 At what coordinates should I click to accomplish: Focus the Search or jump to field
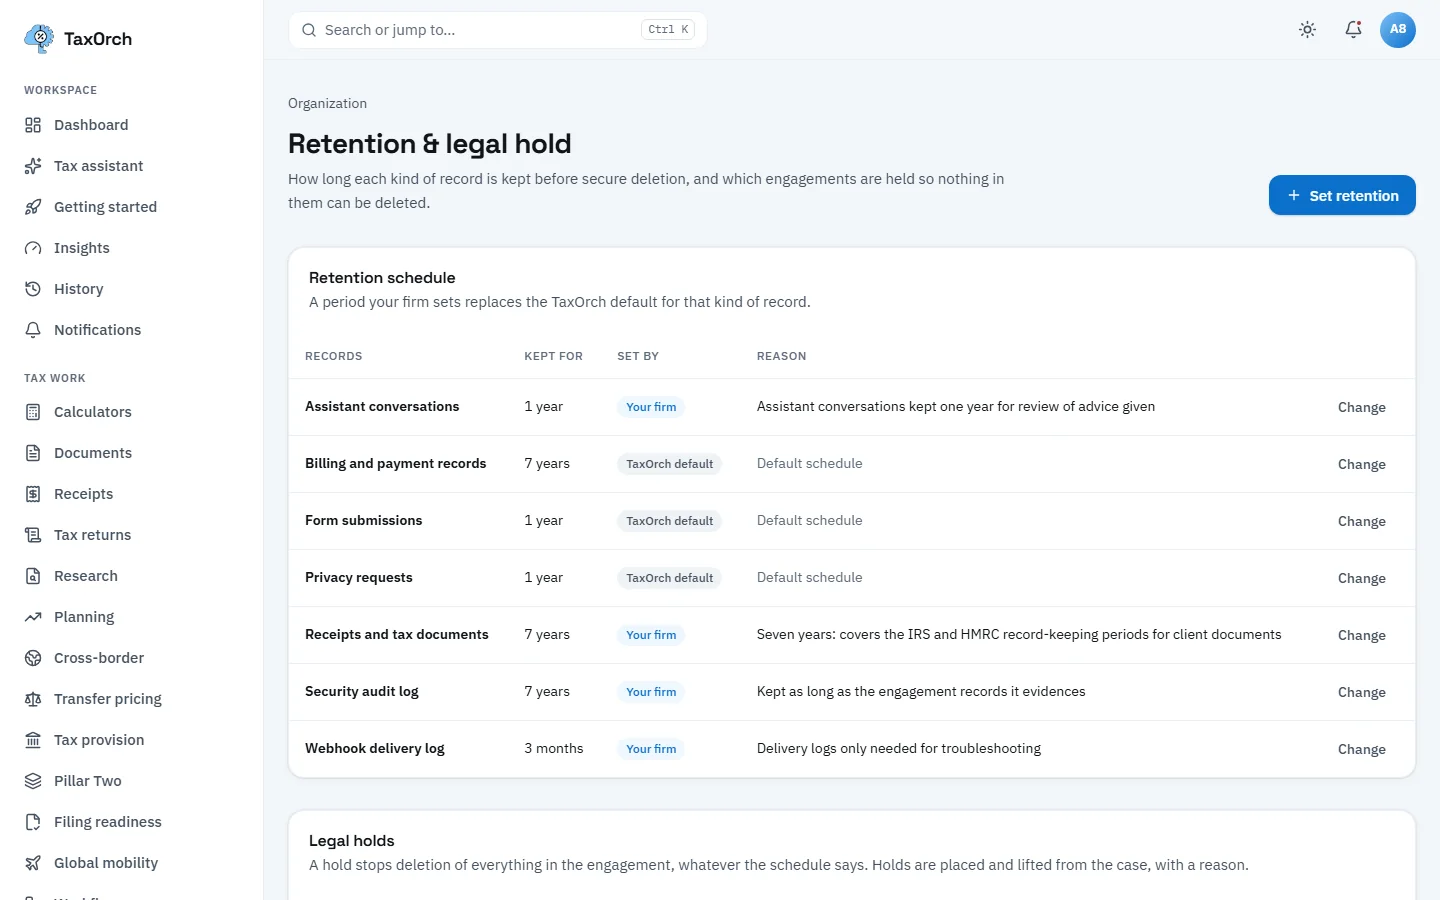click(498, 30)
